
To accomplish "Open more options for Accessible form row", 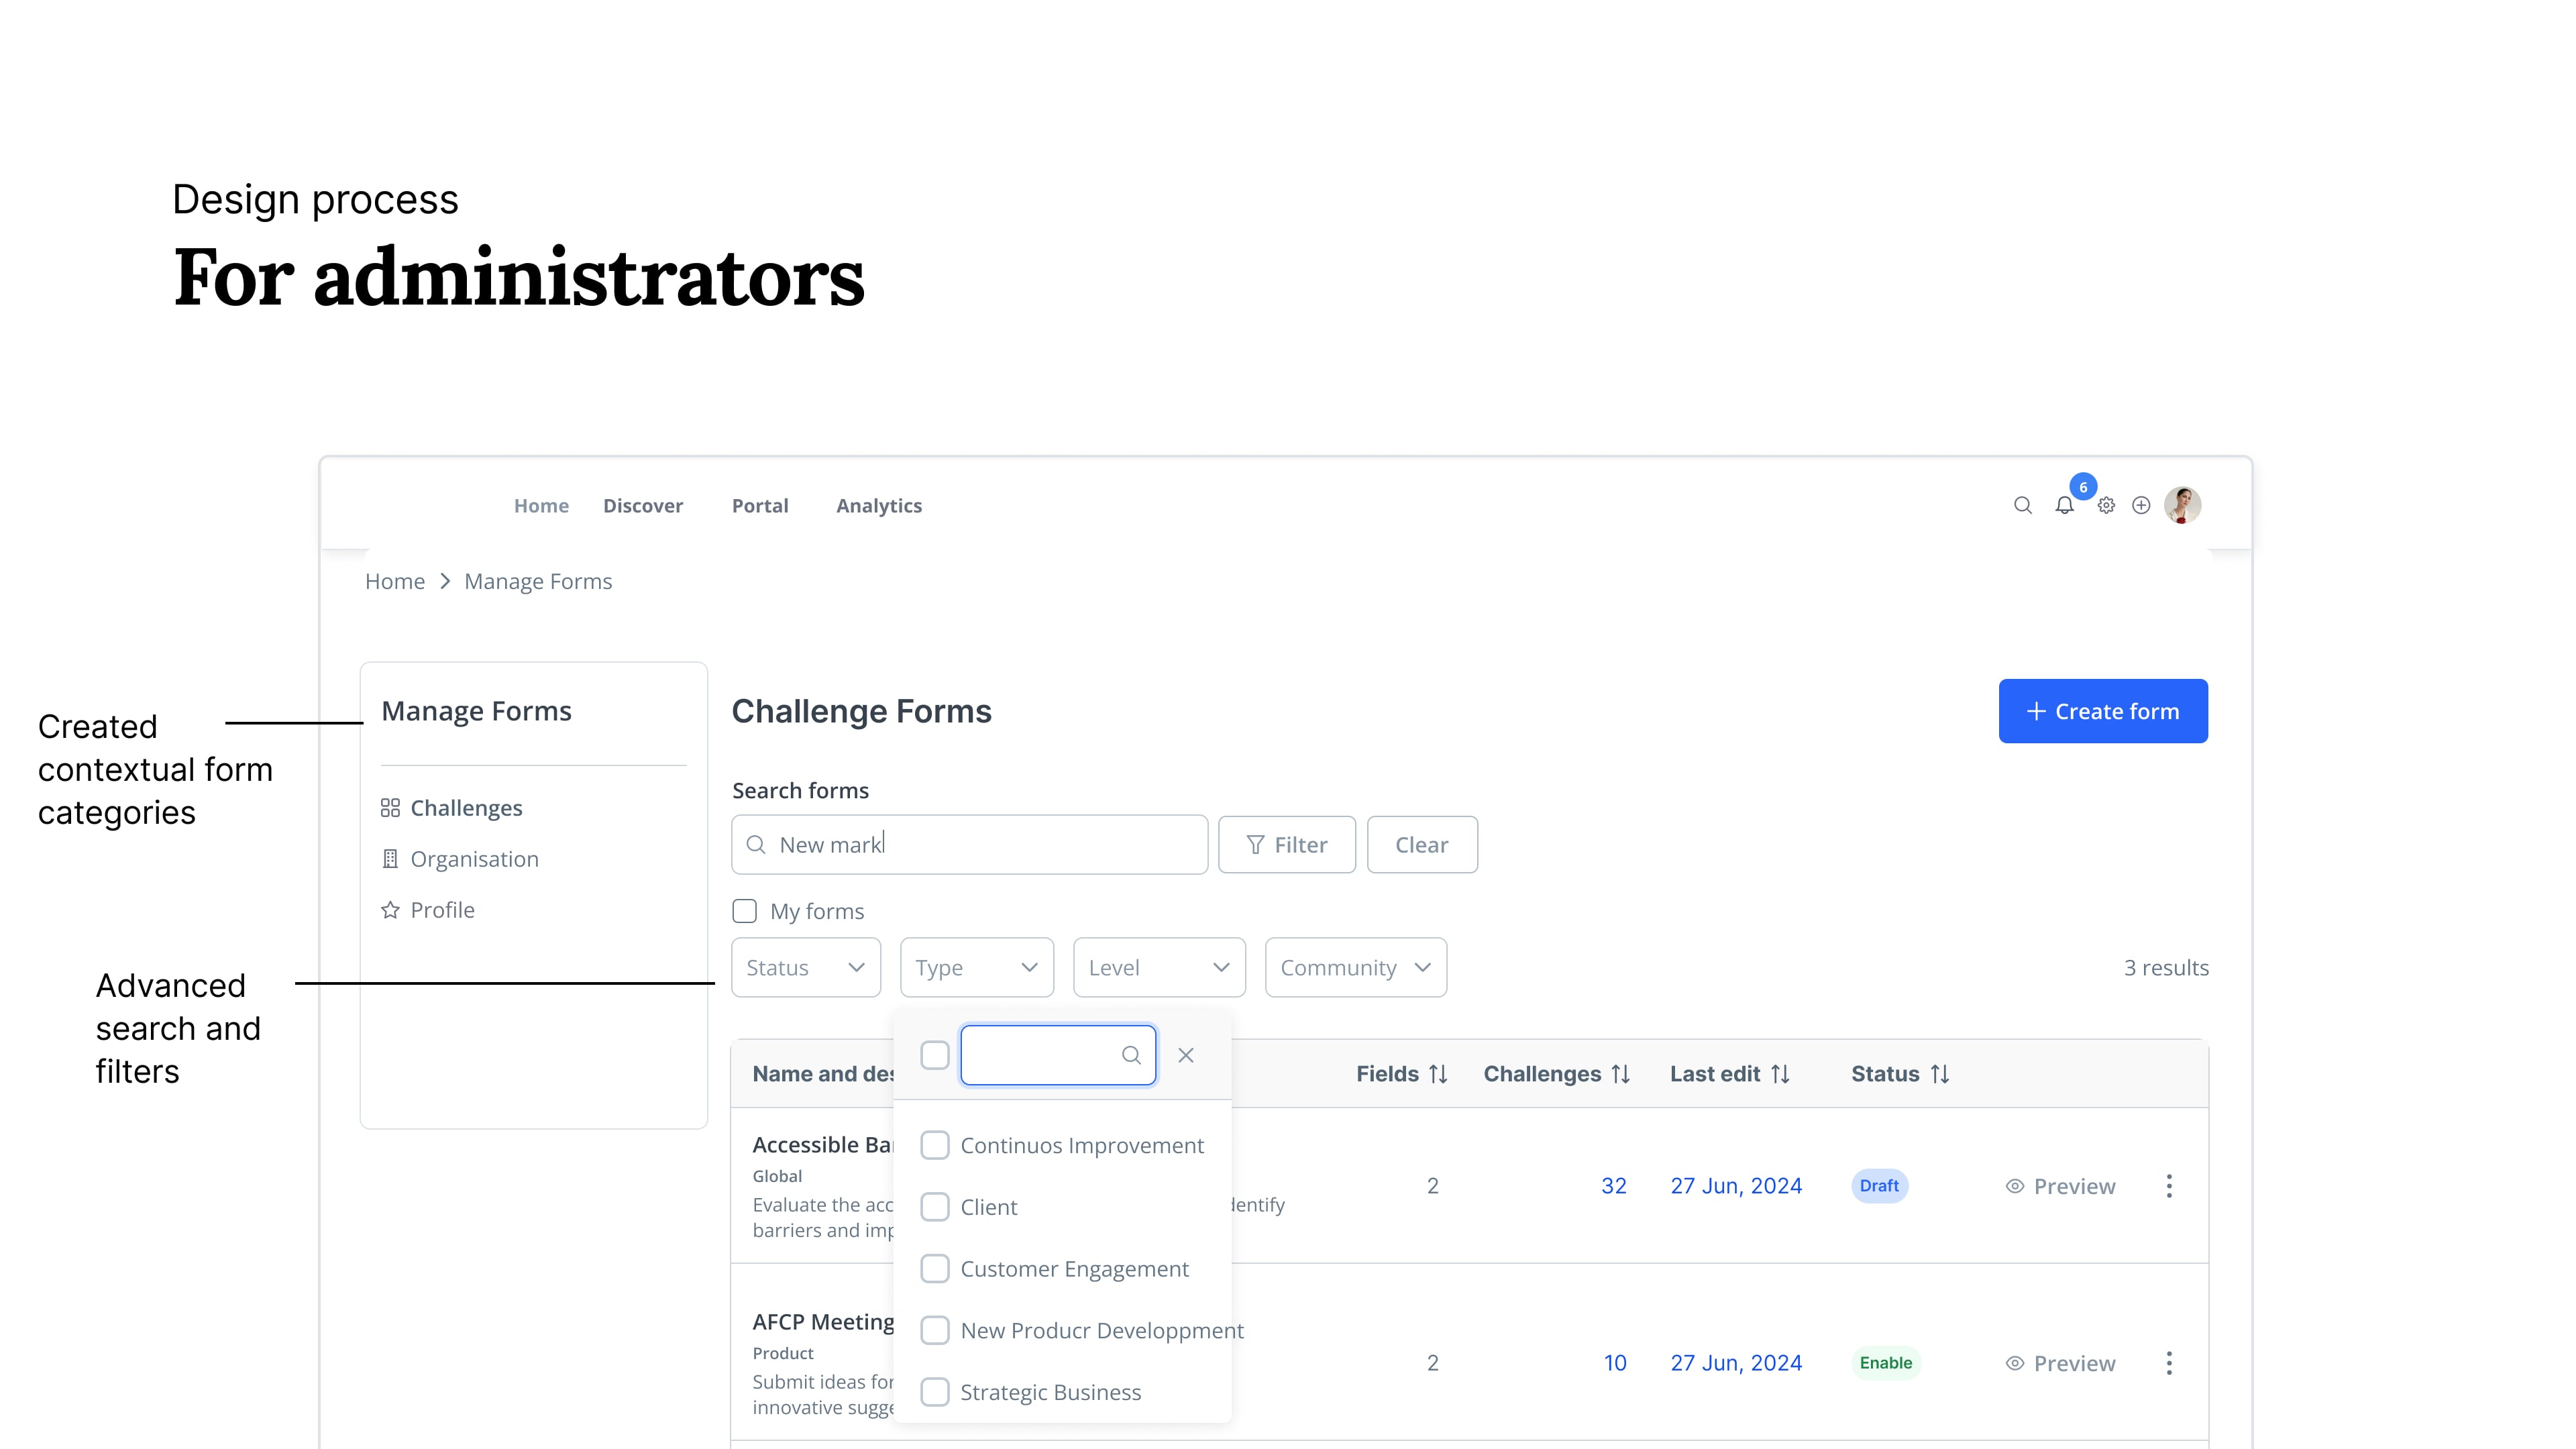I will tap(2169, 1186).
